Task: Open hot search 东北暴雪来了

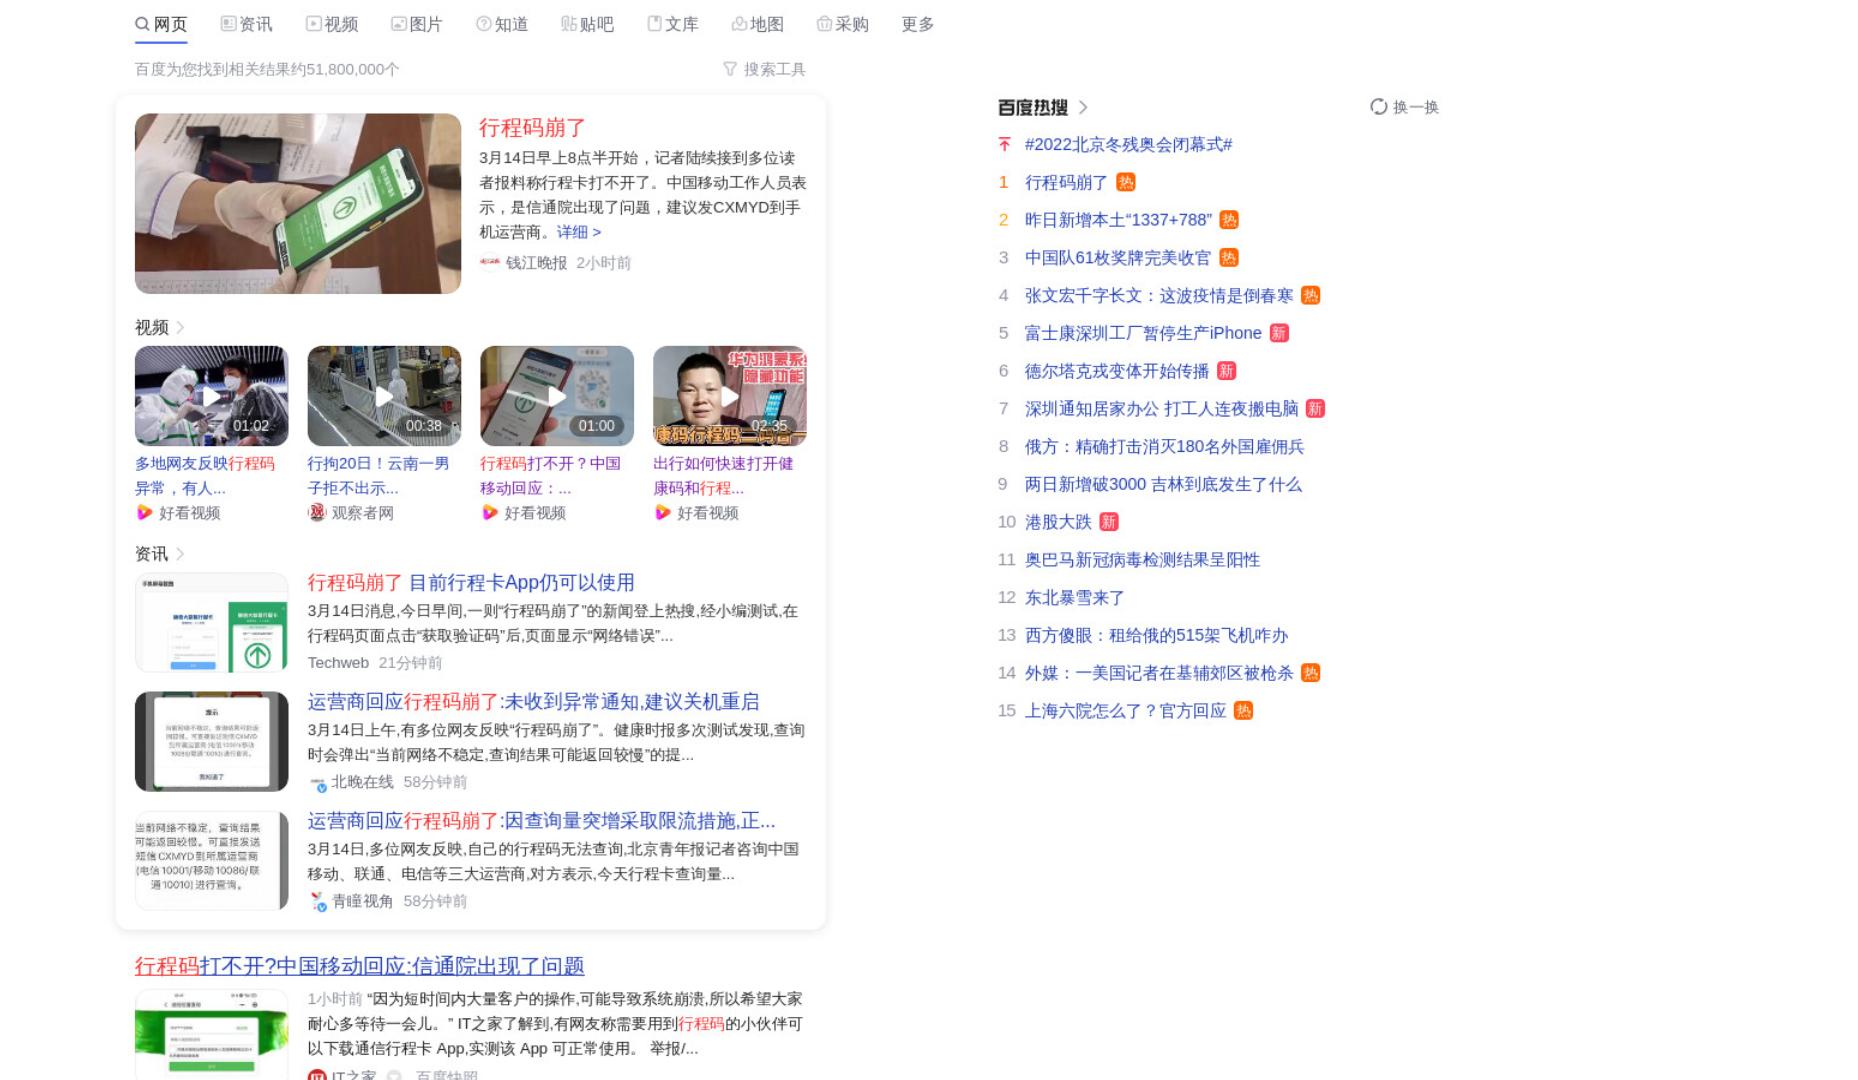Action: point(1075,598)
